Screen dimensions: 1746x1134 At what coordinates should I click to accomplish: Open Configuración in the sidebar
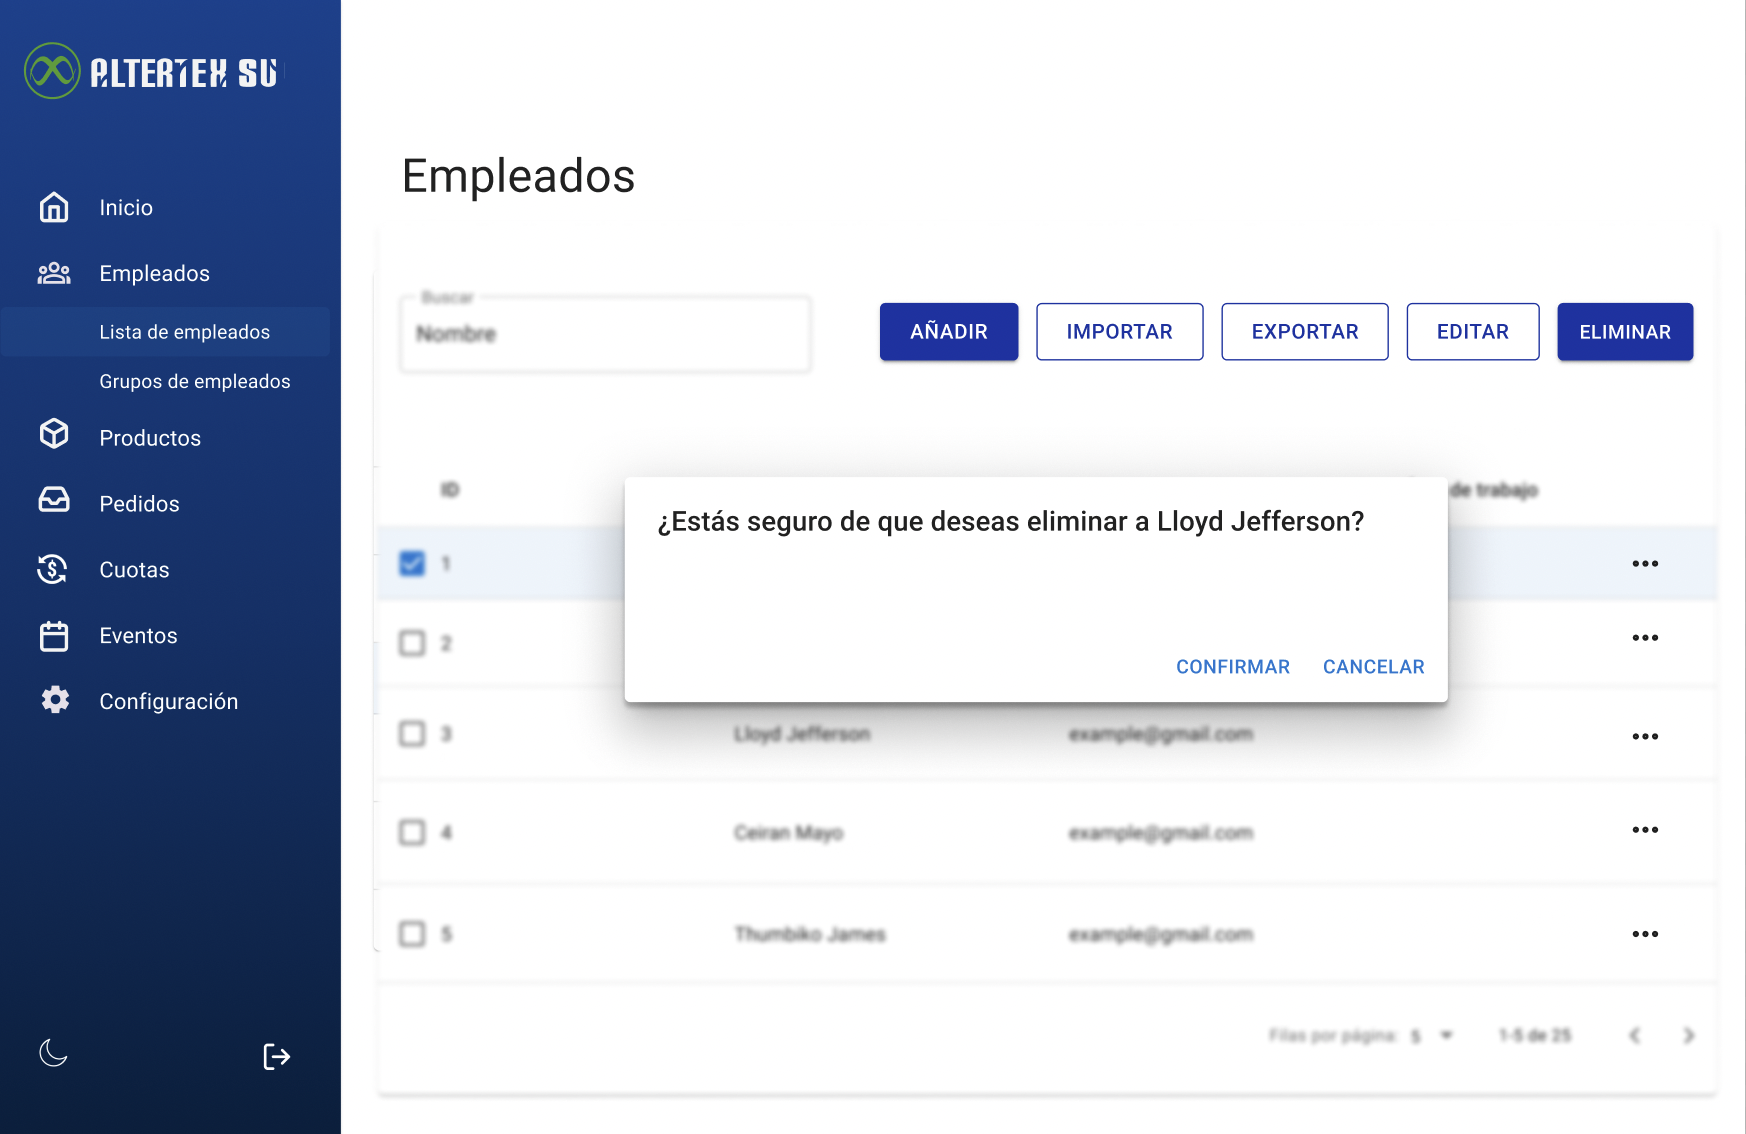click(168, 702)
